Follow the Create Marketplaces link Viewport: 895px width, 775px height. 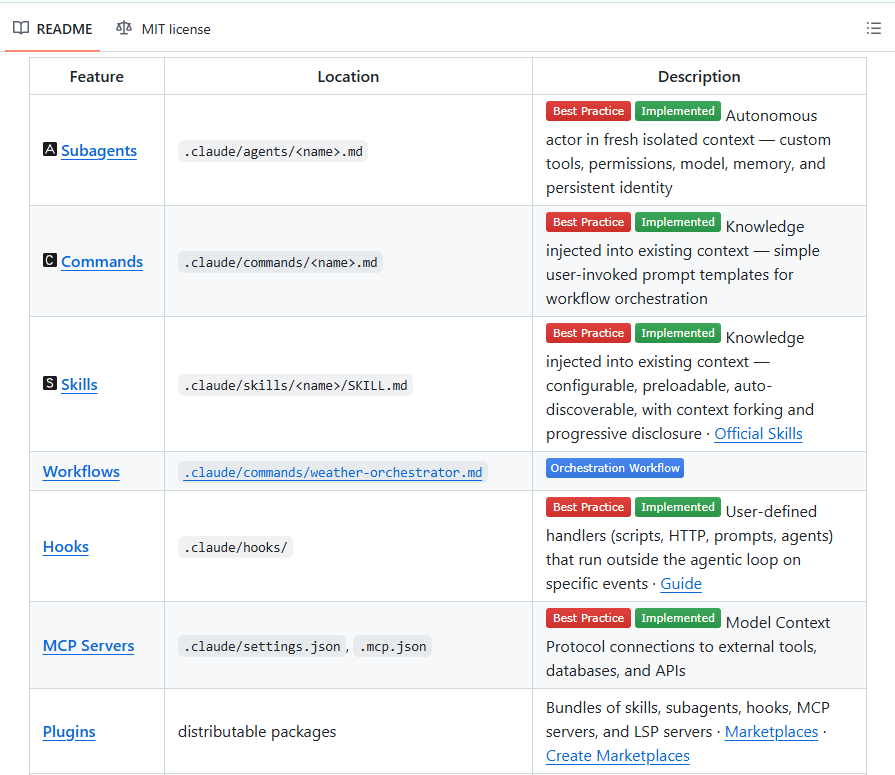618,756
